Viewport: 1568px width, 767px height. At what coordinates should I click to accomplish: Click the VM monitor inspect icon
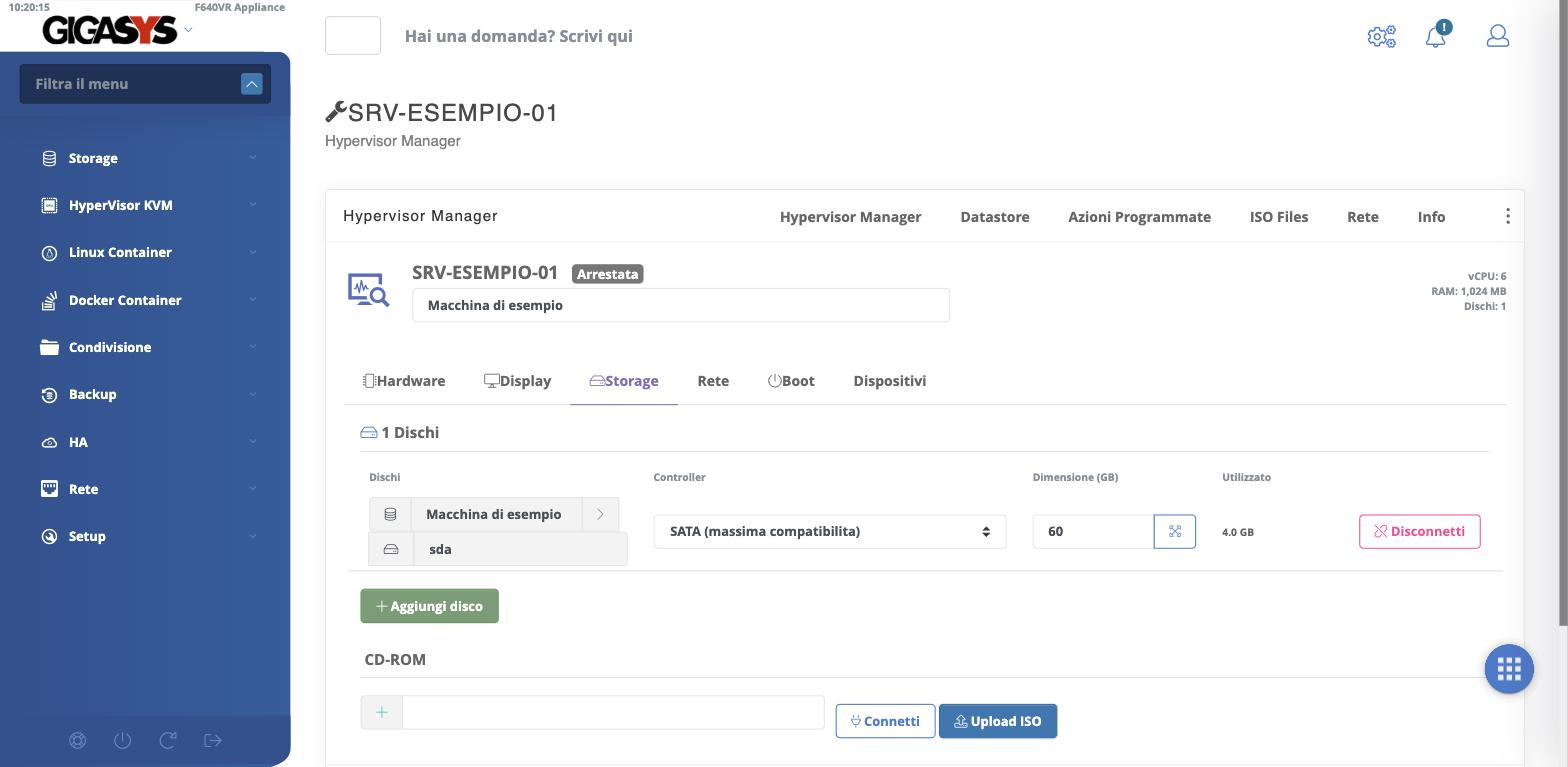coord(368,289)
